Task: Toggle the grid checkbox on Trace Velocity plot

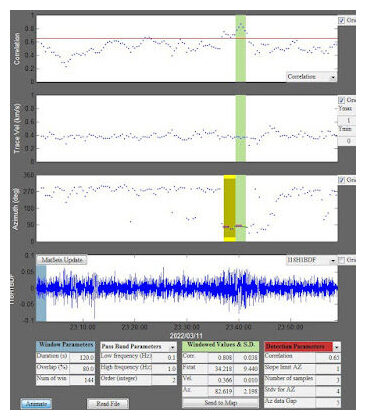Action: [341, 100]
